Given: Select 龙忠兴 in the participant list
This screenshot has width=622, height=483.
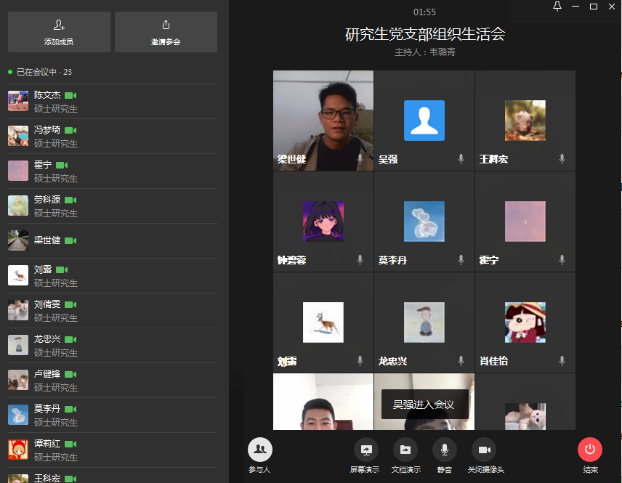Looking at the screenshot, I should [x=46, y=340].
